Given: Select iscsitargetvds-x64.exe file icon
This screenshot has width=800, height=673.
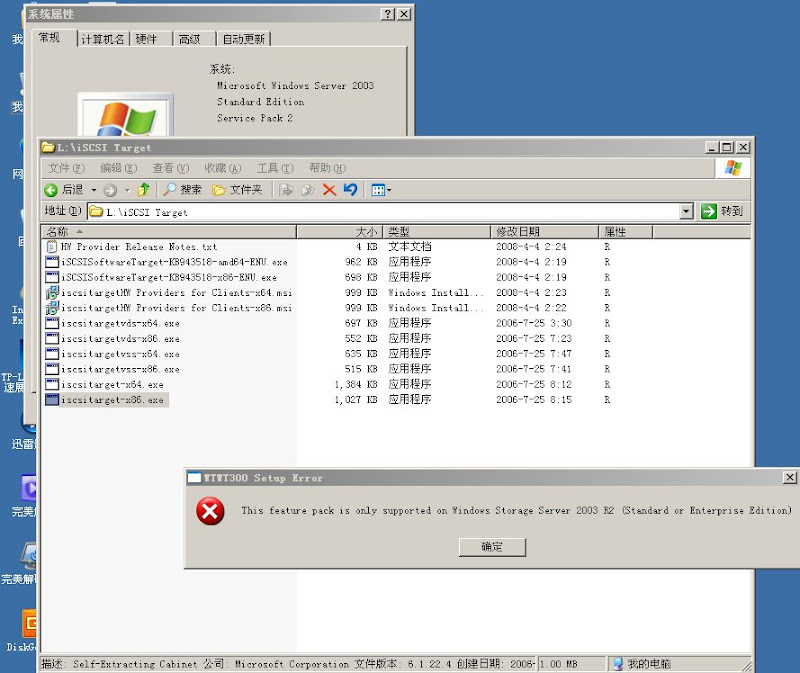Looking at the screenshot, I should tap(52, 323).
